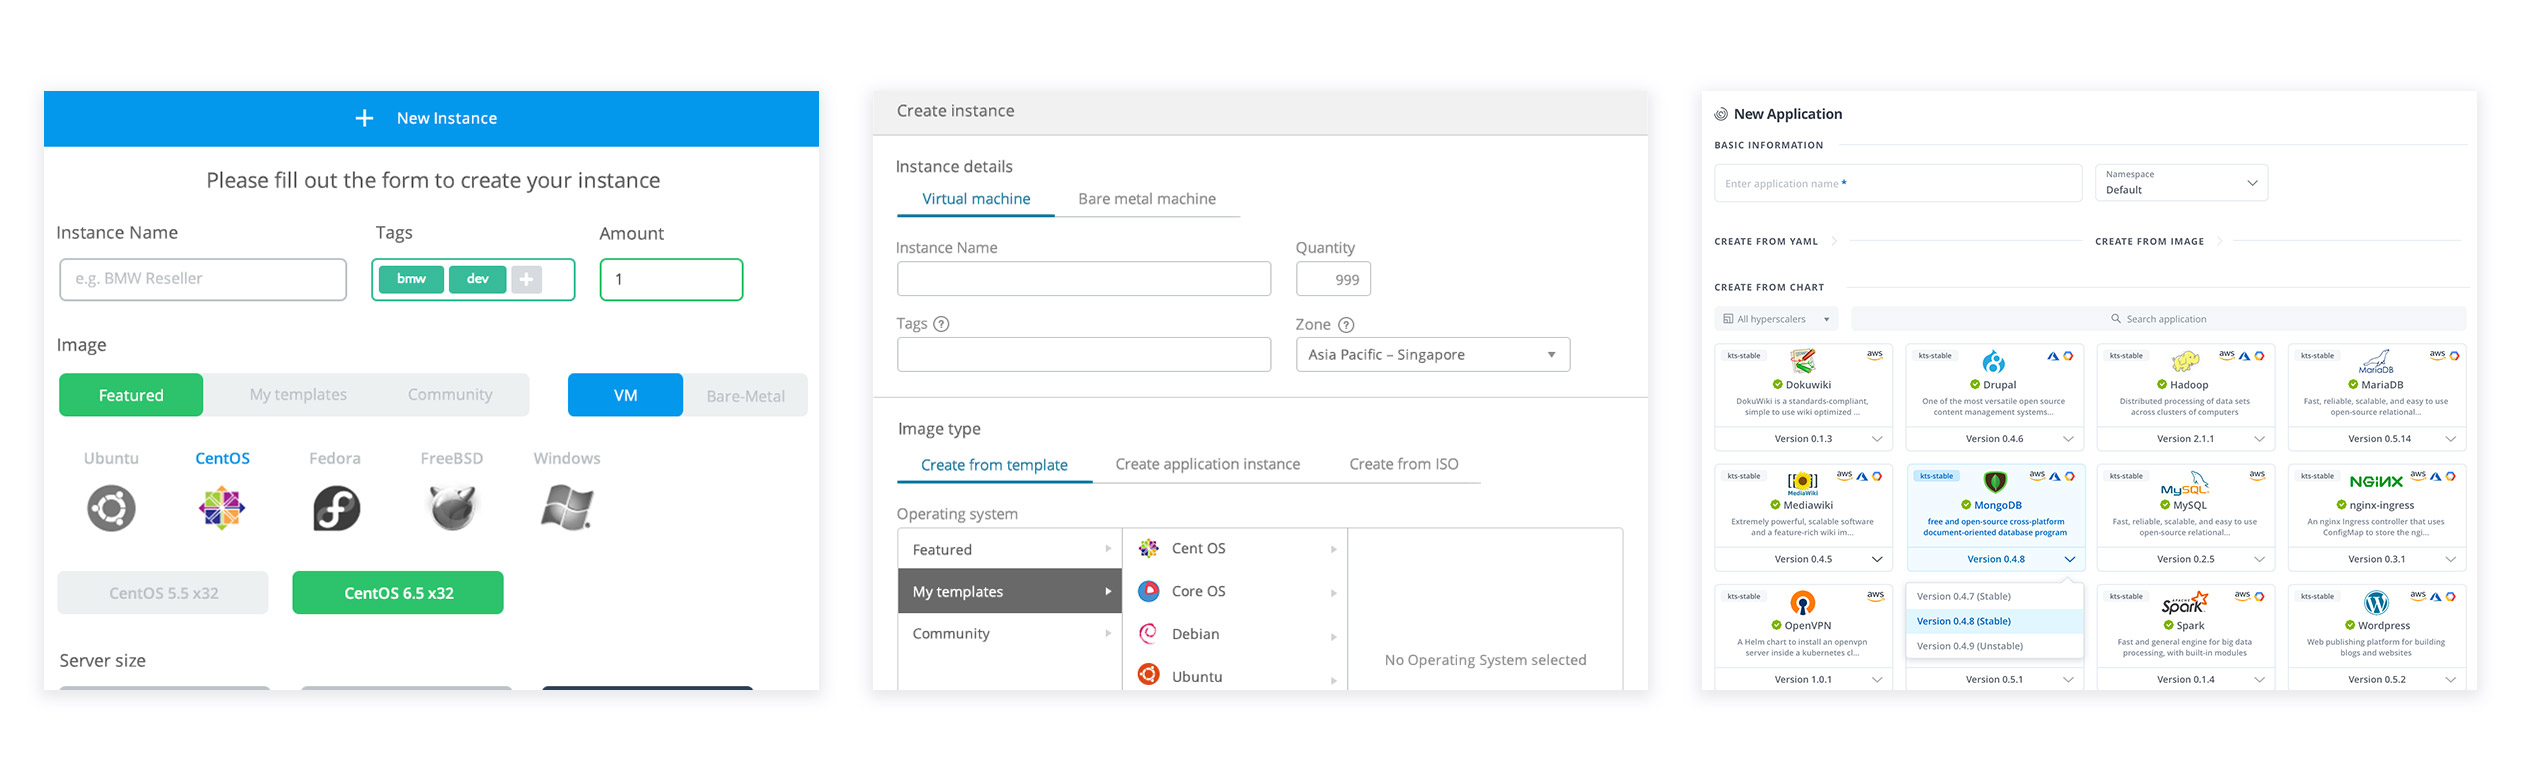Pick the FreeBSD logo icon

(452, 507)
